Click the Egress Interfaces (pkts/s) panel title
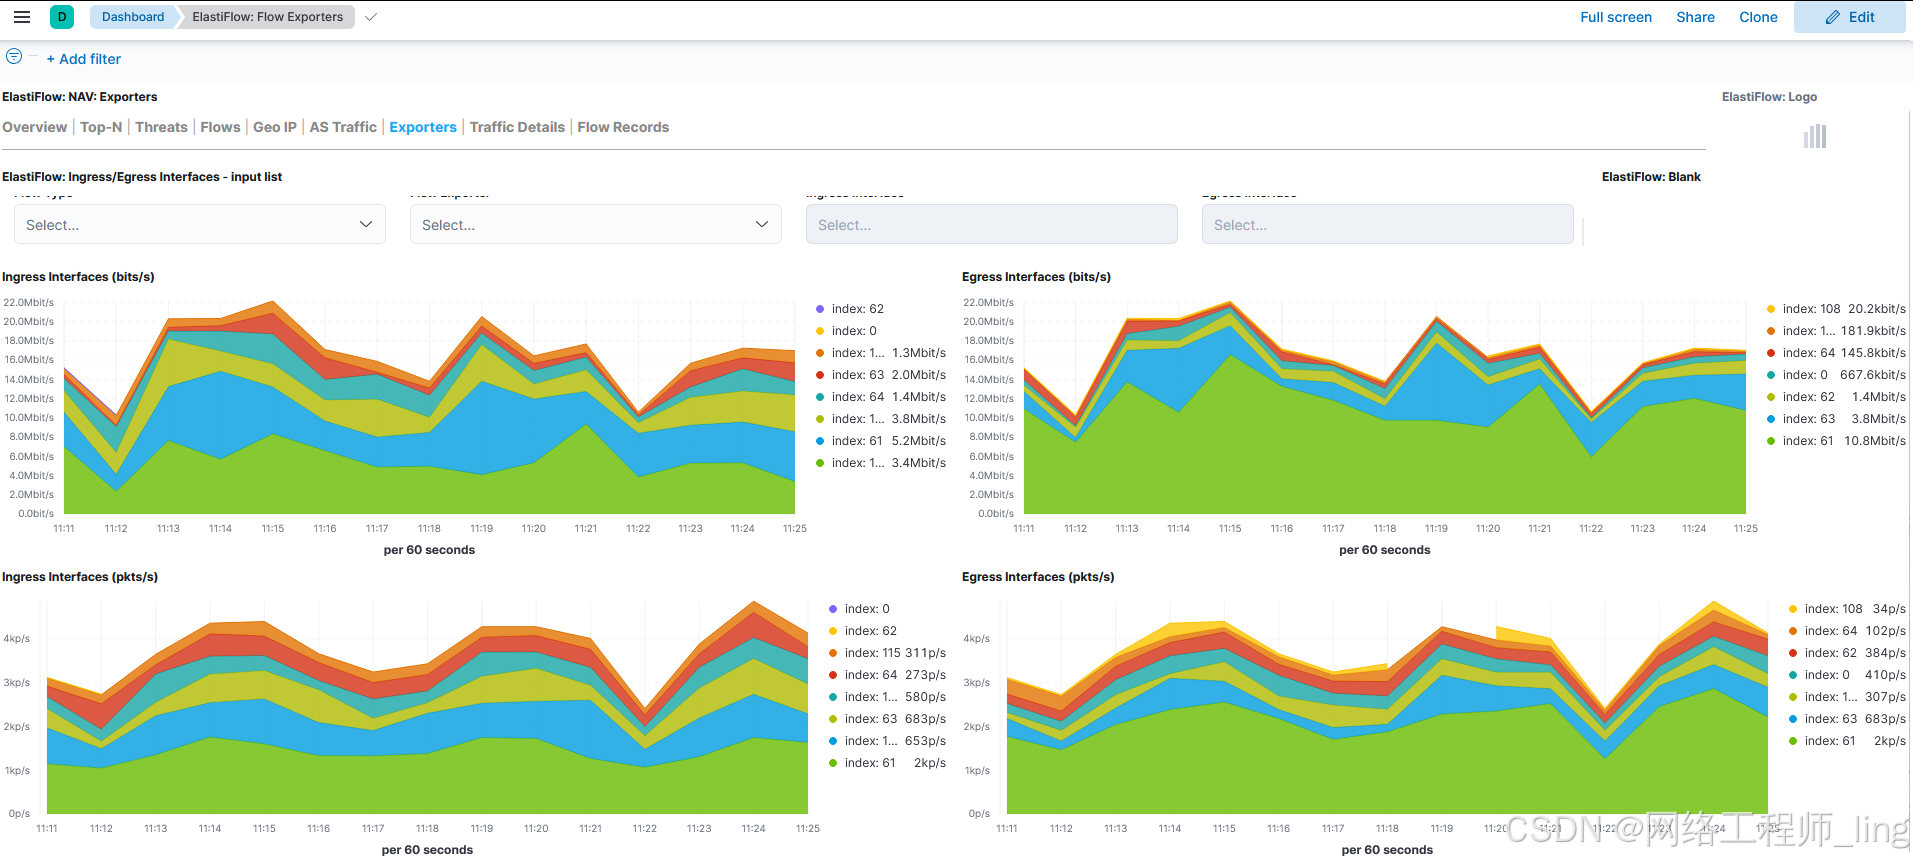Screen dimensions: 1913x861 [1038, 577]
